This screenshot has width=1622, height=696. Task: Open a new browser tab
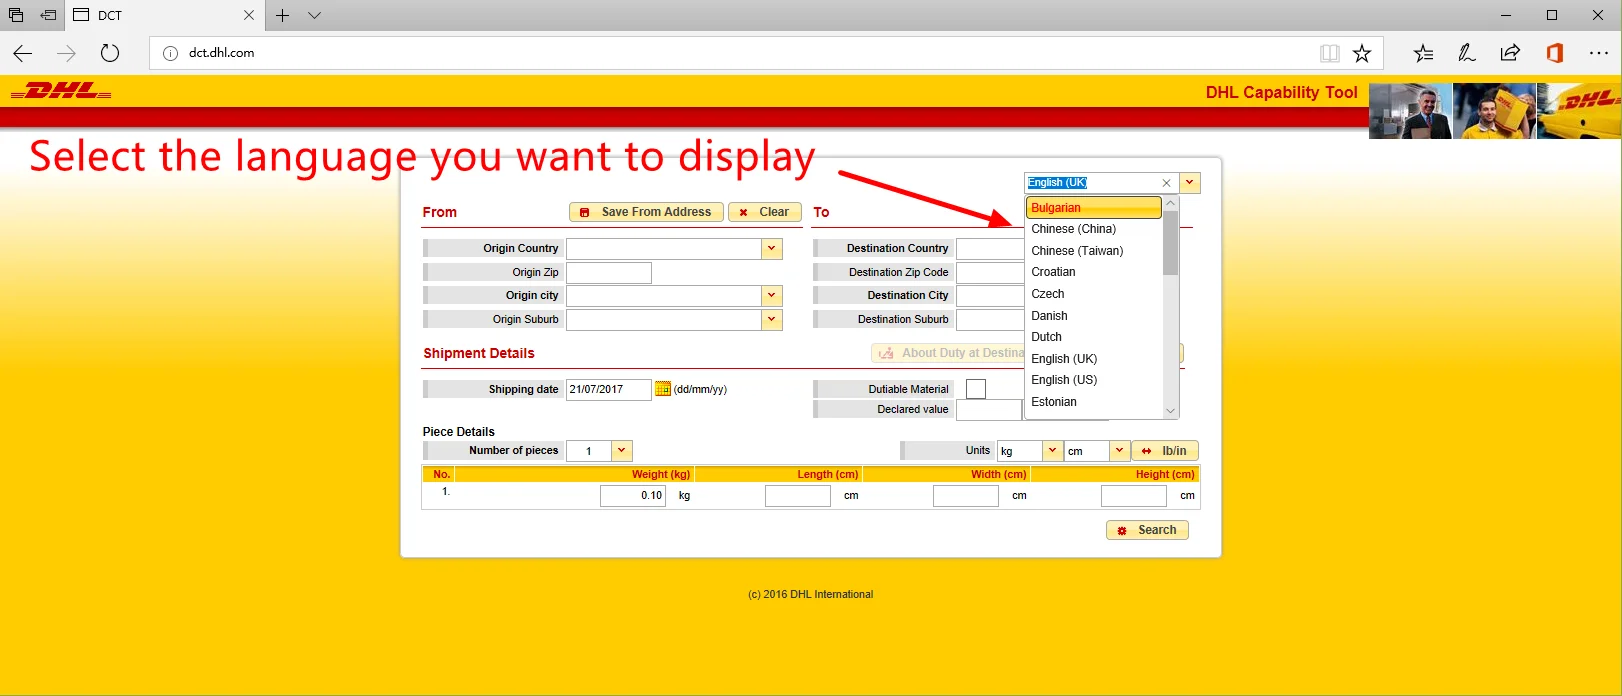point(283,15)
